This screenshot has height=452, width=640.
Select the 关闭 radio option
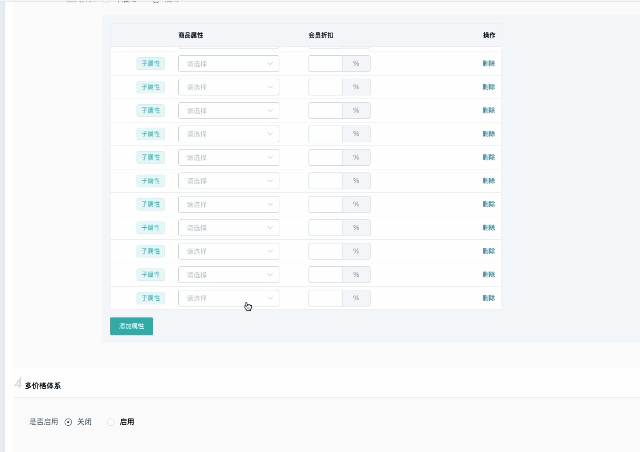coord(69,422)
